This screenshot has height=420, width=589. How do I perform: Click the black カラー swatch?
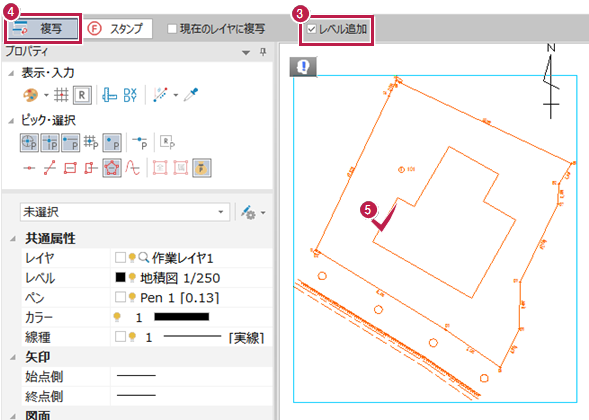pyautogui.click(x=182, y=317)
